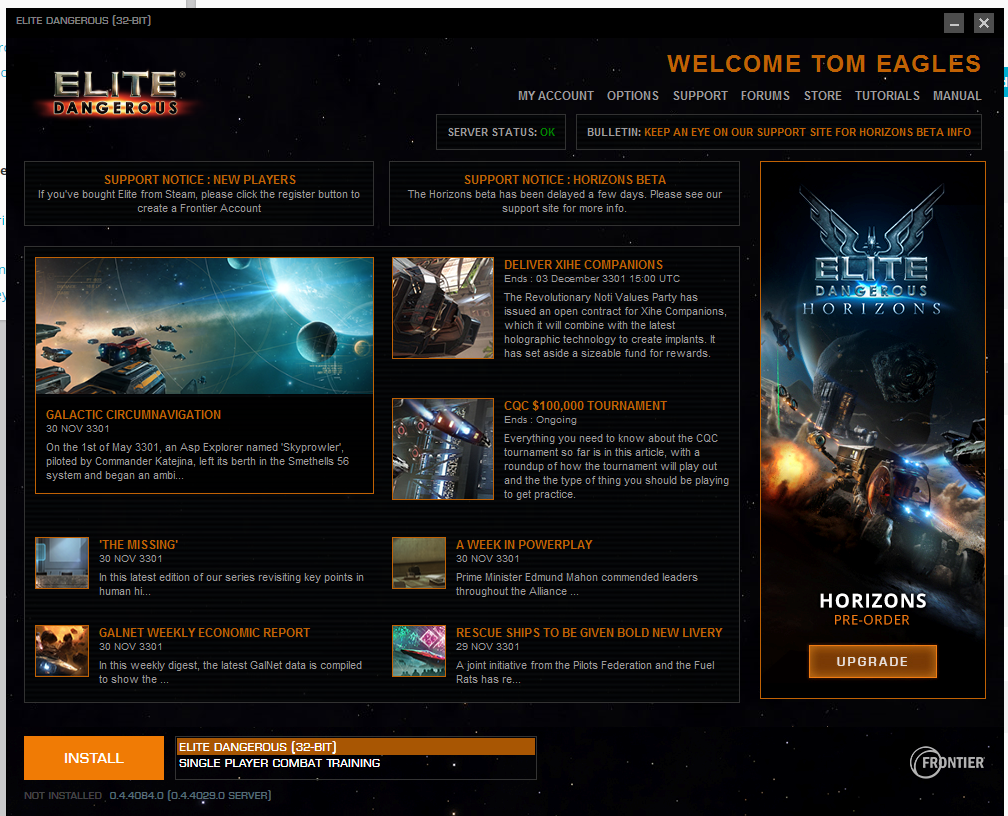Image resolution: width=1008 pixels, height=816 pixels.
Task: Visit the Store
Action: pos(822,96)
